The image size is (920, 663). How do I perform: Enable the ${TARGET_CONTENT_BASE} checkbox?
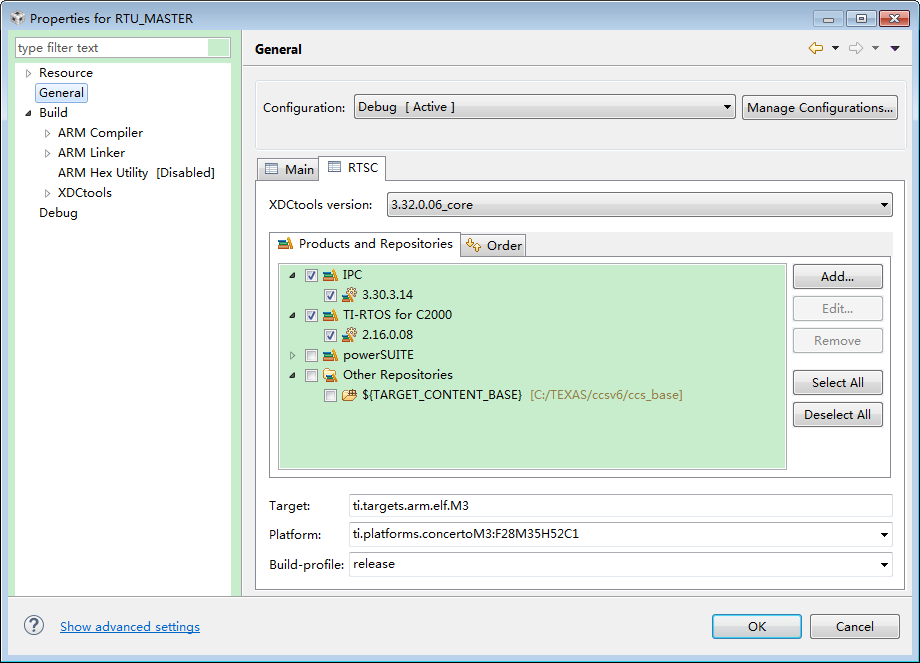pos(330,395)
